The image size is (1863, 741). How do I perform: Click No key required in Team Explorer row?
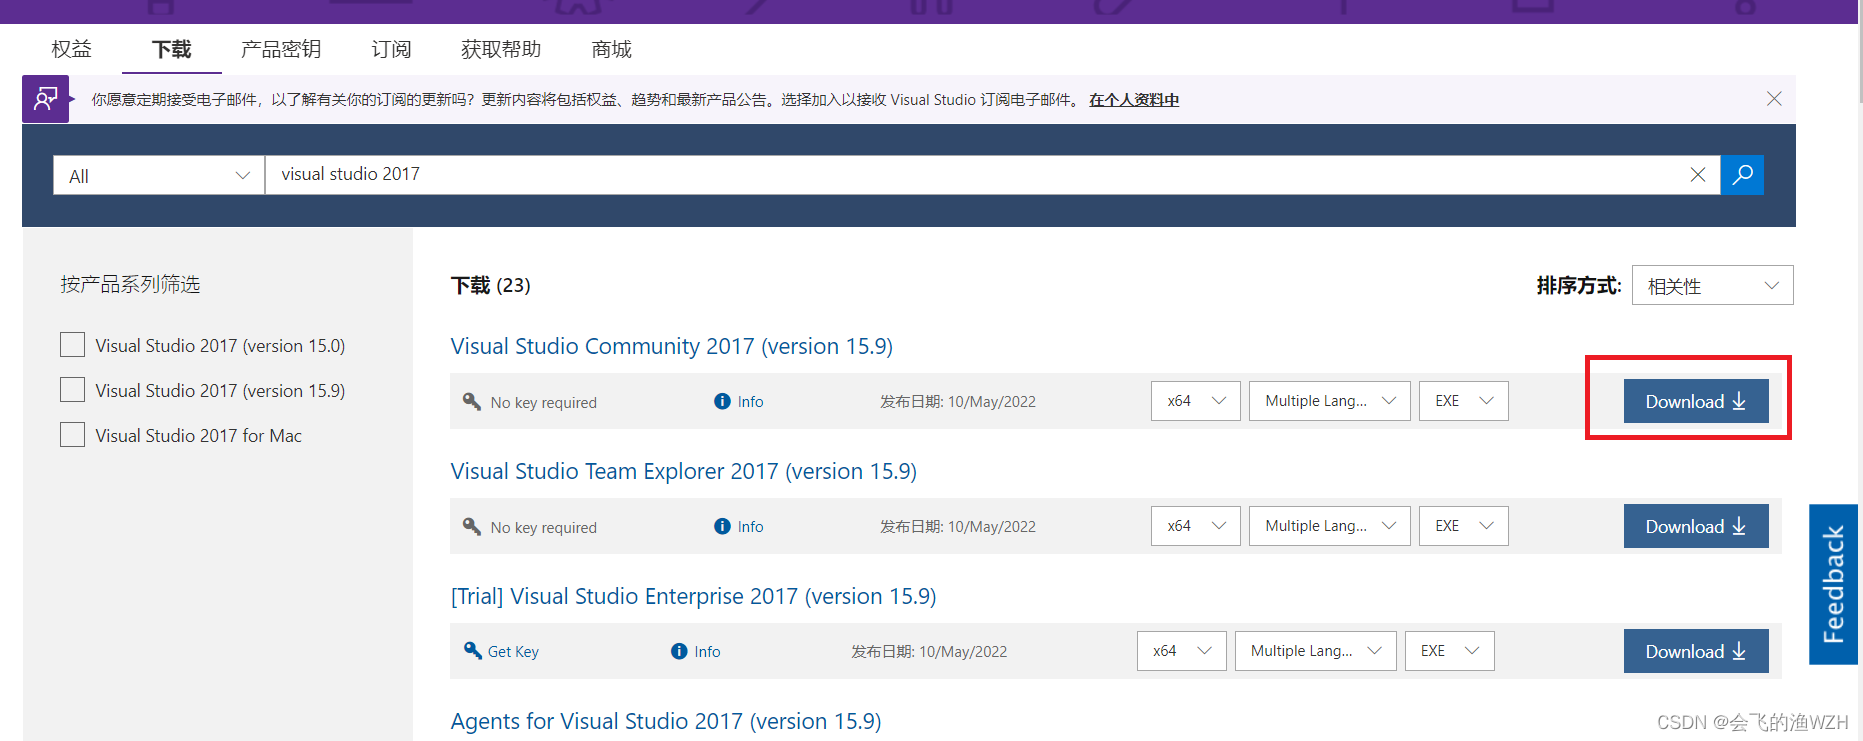[x=543, y=527]
